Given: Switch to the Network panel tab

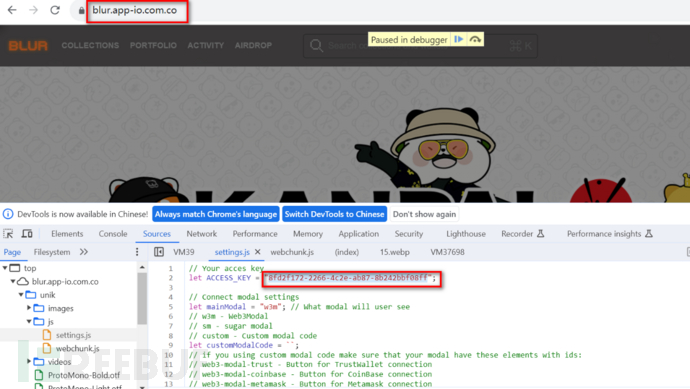Looking at the screenshot, I should (202, 234).
